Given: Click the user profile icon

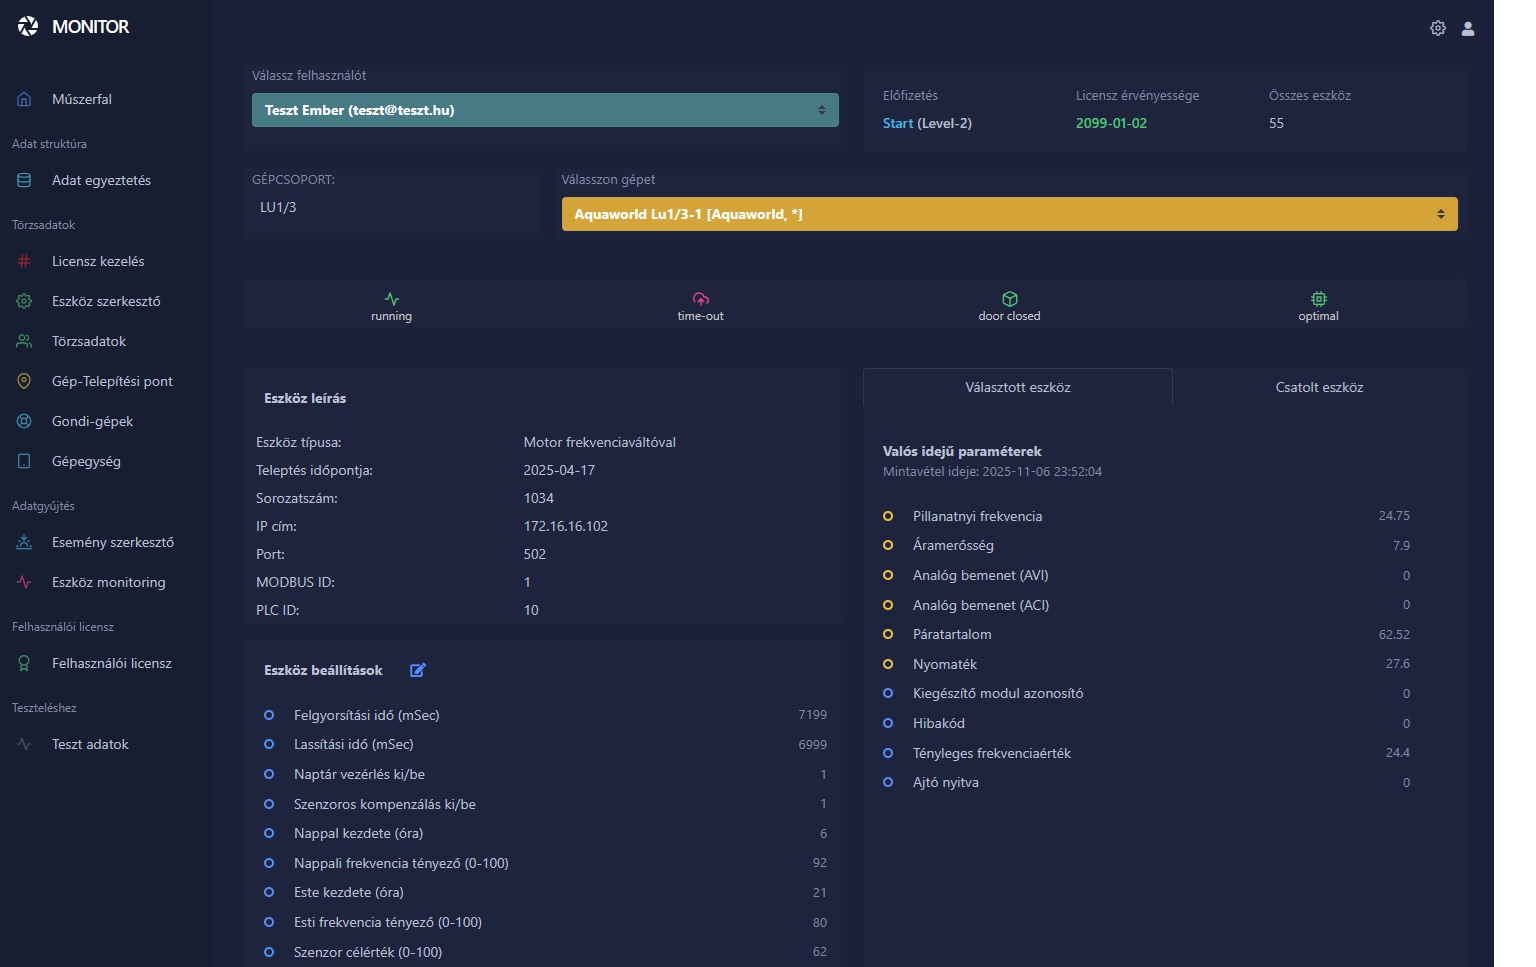Looking at the screenshot, I should pos(1467,28).
